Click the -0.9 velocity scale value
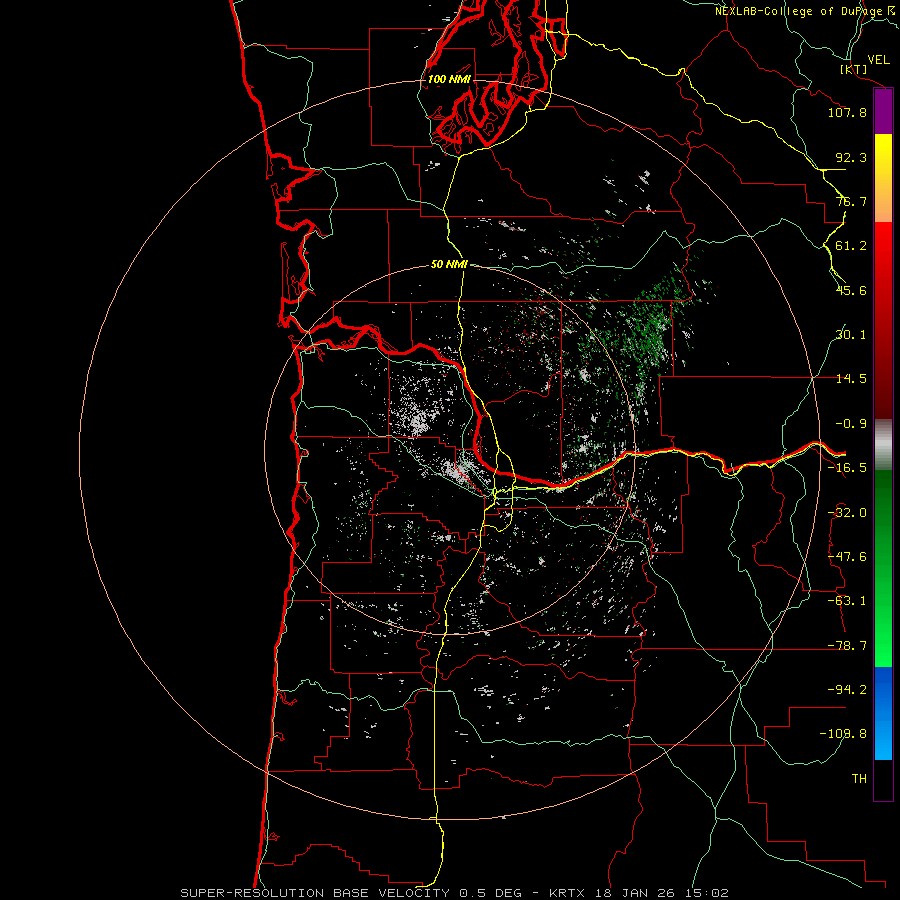The height and width of the screenshot is (900, 900). pos(851,424)
